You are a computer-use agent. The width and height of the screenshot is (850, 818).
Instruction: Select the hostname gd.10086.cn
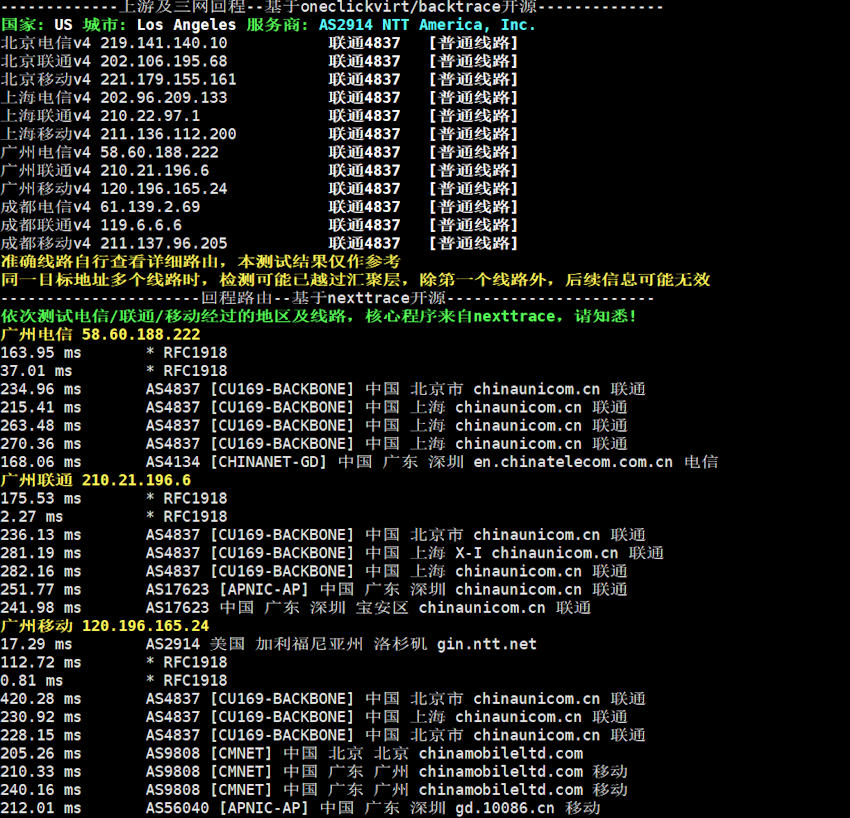point(505,808)
